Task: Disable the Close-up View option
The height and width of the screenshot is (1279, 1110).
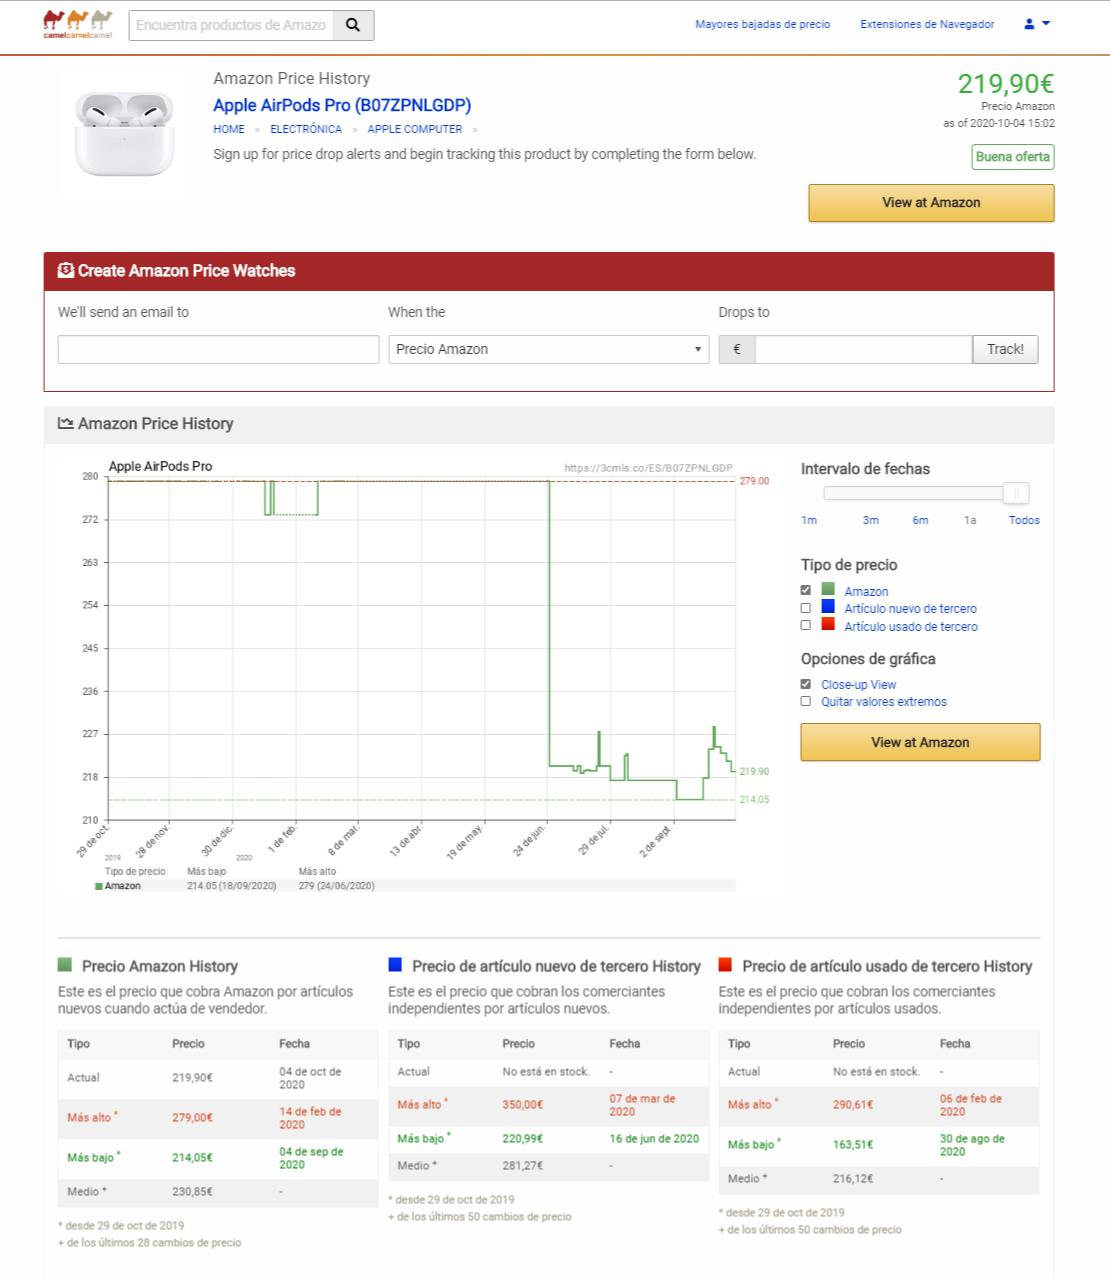Action: click(805, 684)
